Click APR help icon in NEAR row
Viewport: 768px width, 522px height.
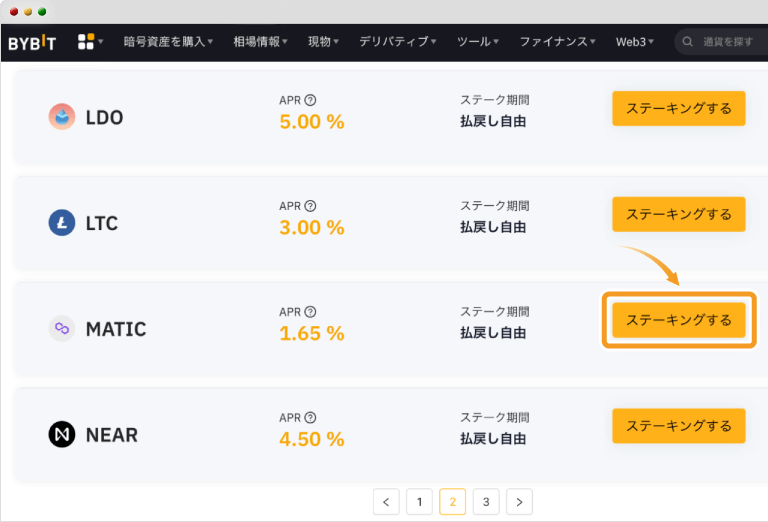pos(310,418)
